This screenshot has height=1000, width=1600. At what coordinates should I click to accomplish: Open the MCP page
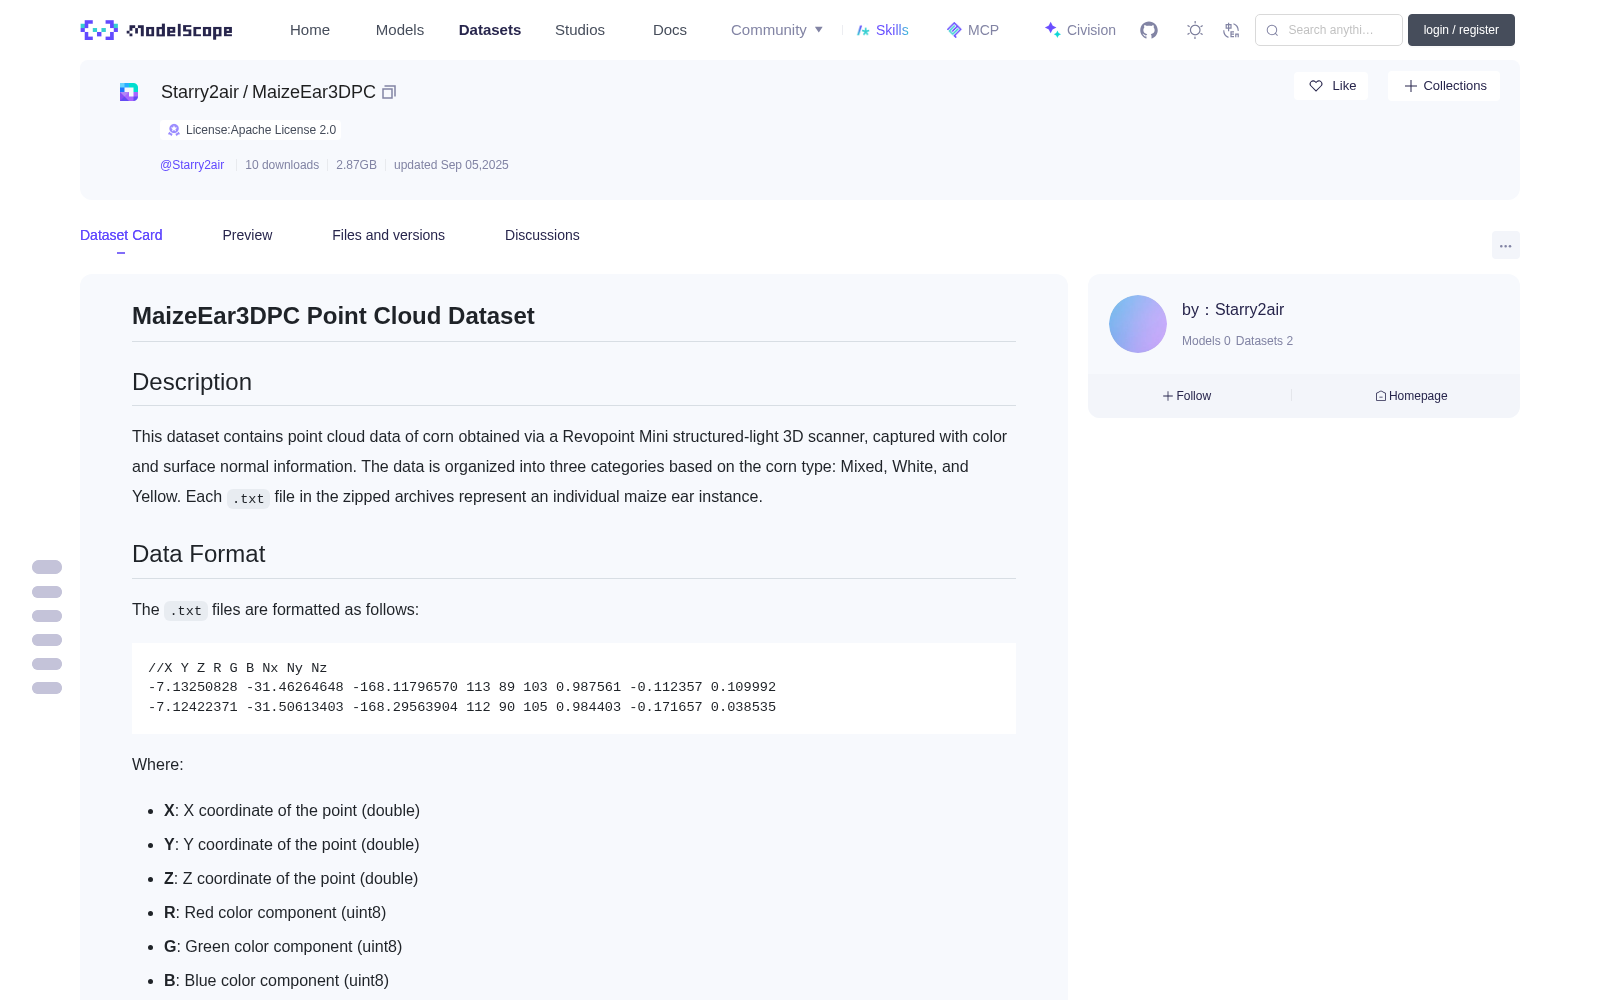click(x=973, y=30)
